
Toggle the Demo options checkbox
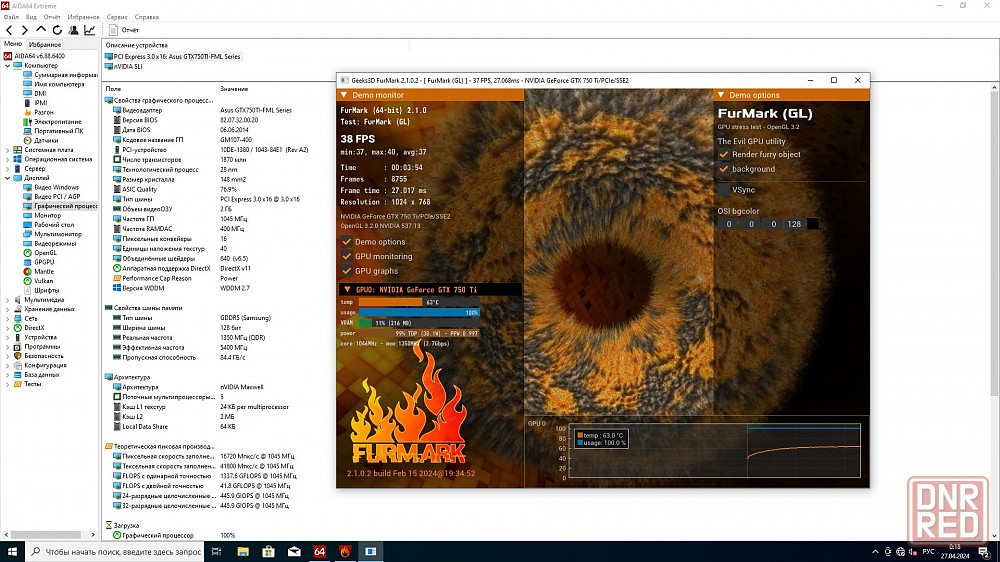click(x=347, y=242)
